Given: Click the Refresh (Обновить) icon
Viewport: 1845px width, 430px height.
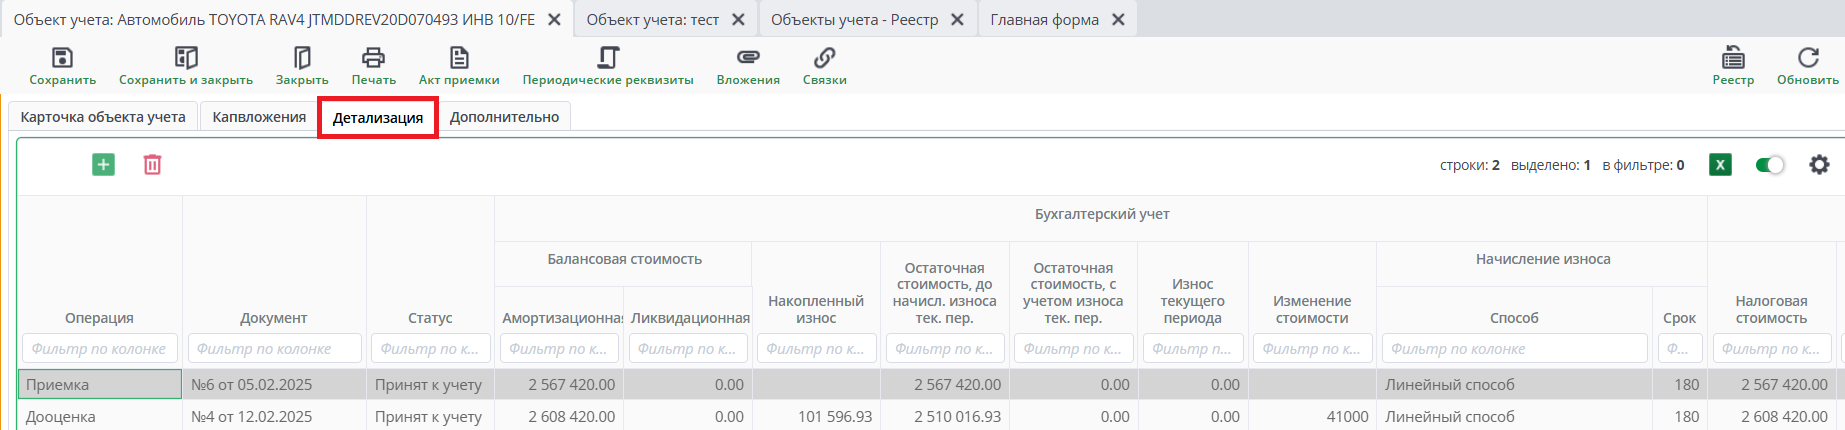Looking at the screenshot, I should (x=1807, y=58).
